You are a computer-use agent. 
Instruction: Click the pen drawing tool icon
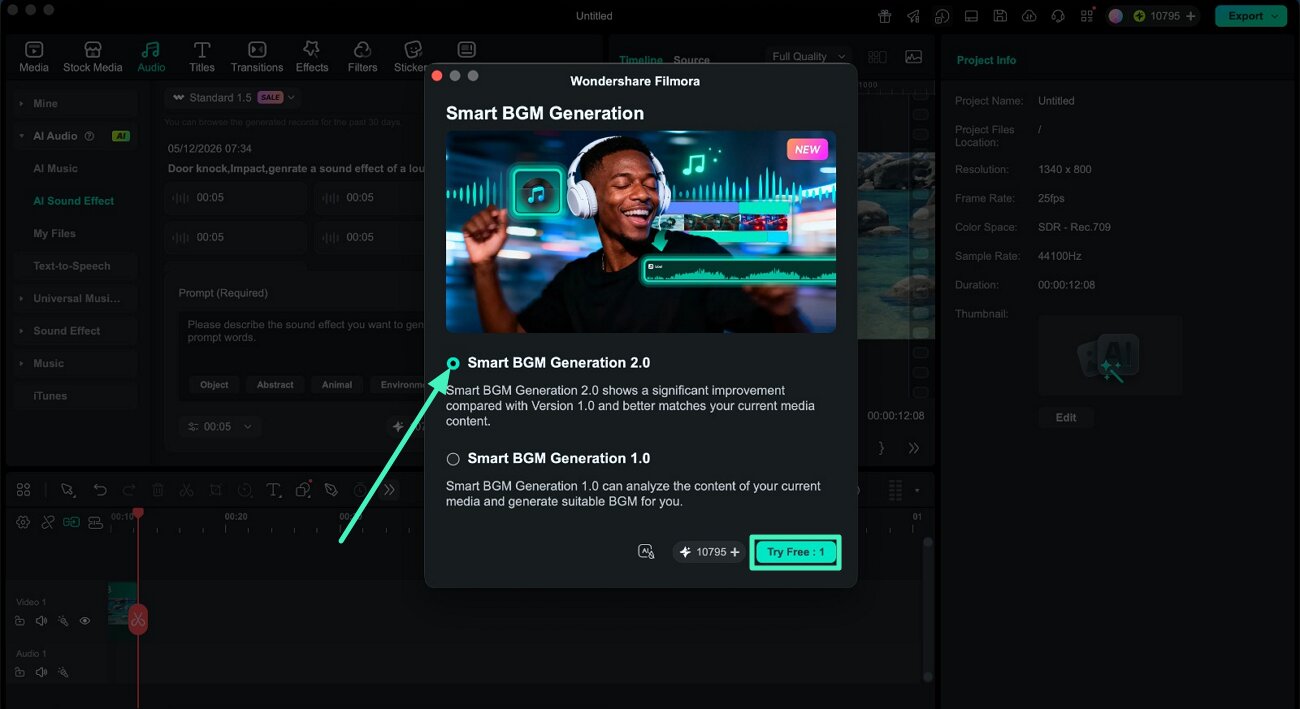[x=331, y=490]
